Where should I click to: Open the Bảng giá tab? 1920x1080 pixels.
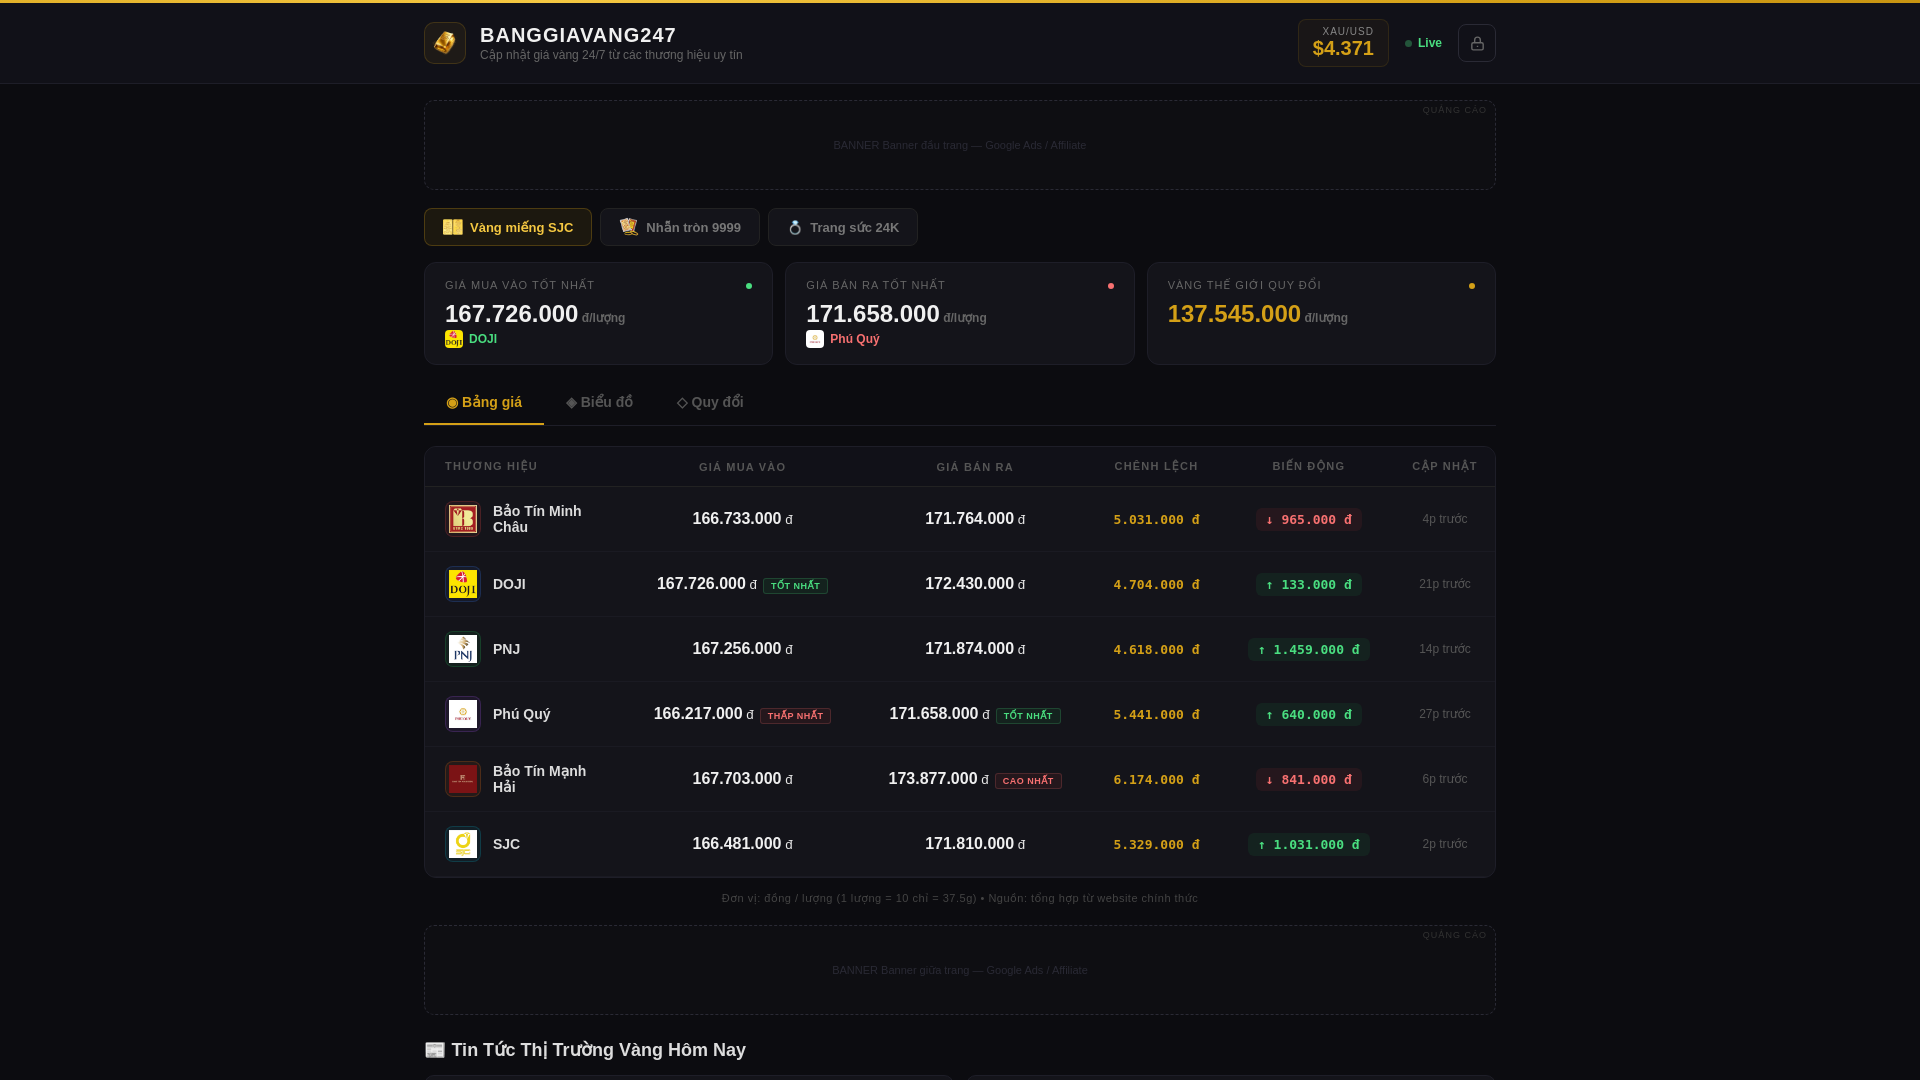coord(484,402)
